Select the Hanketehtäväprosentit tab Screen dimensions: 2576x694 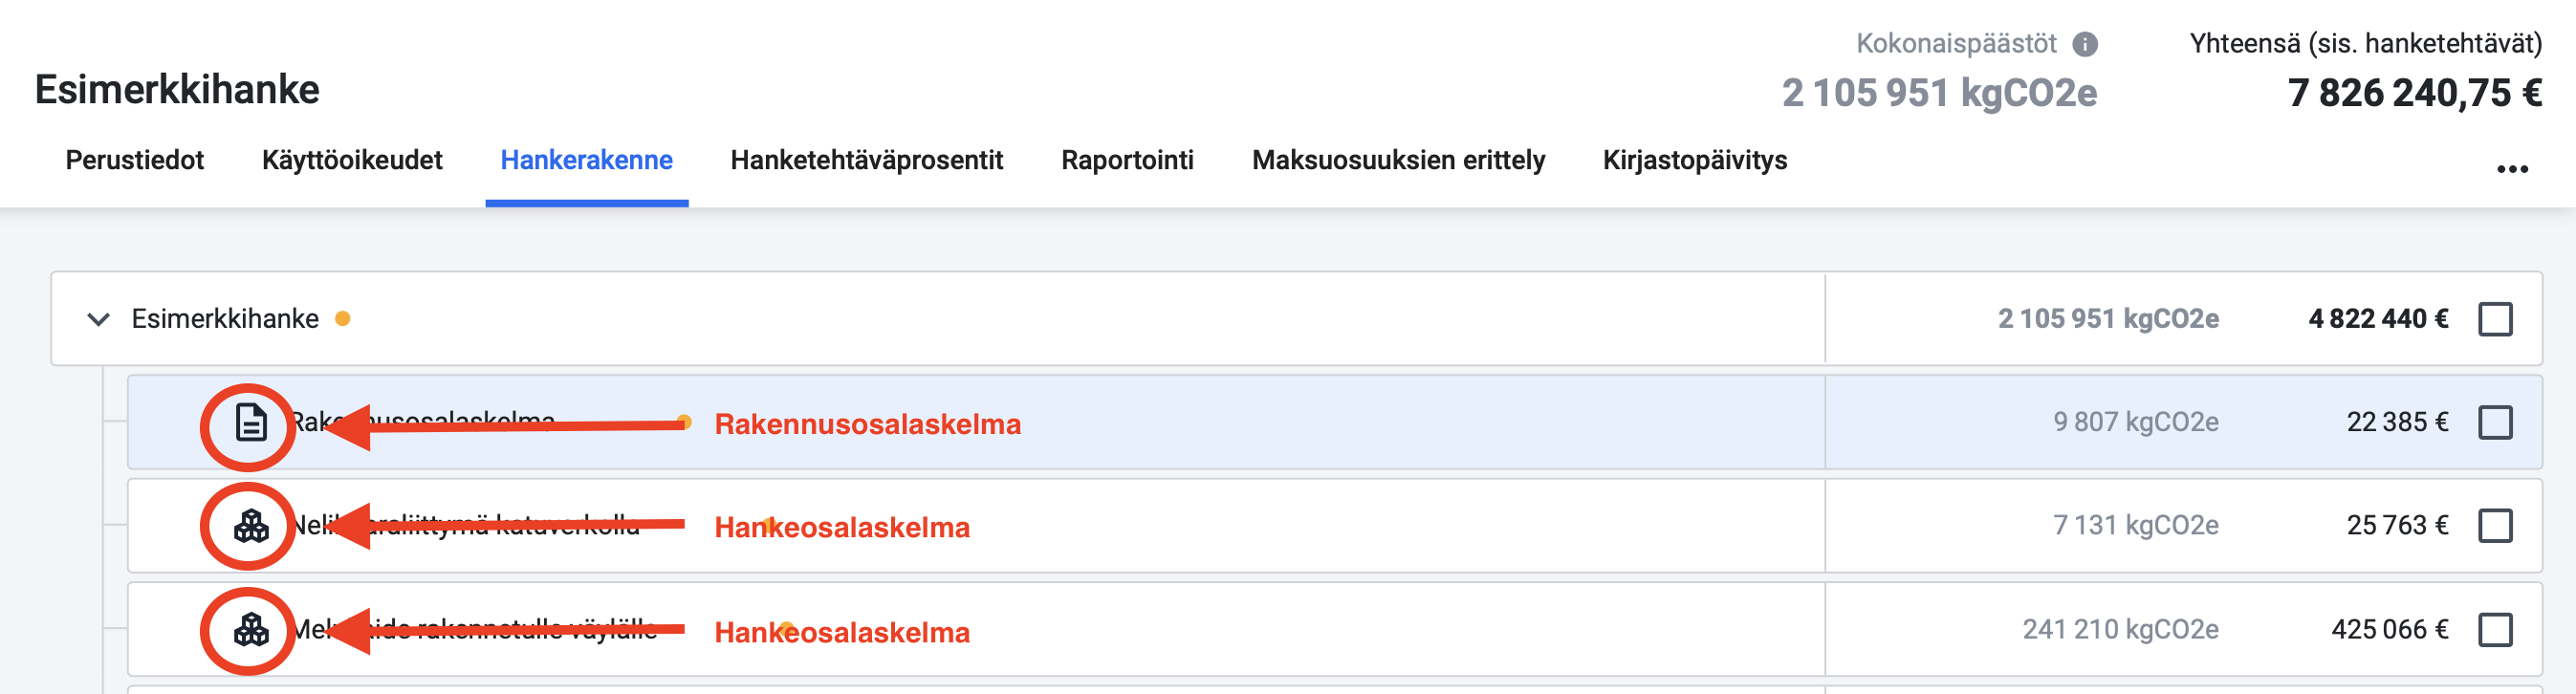867,160
